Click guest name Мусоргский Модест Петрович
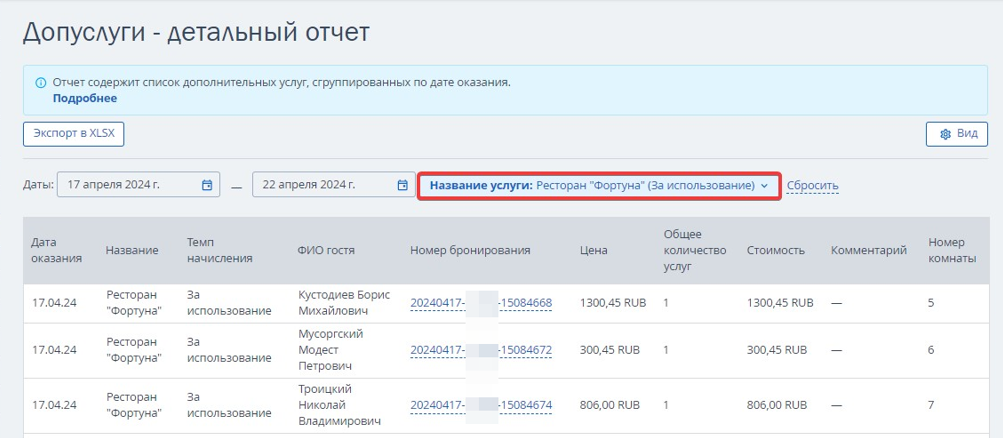This screenshot has width=1003, height=438. (x=329, y=350)
